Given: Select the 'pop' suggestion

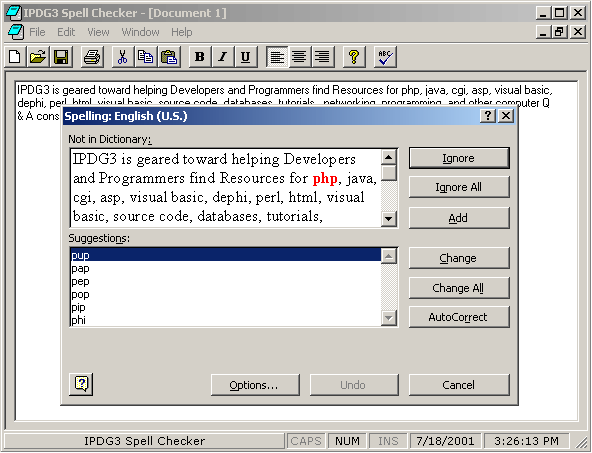Looking at the screenshot, I should click(x=225, y=294).
